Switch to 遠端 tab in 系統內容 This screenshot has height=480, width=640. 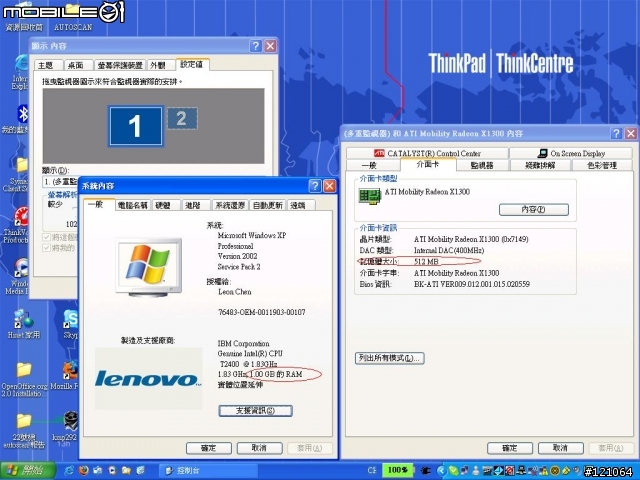click(x=301, y=205)
